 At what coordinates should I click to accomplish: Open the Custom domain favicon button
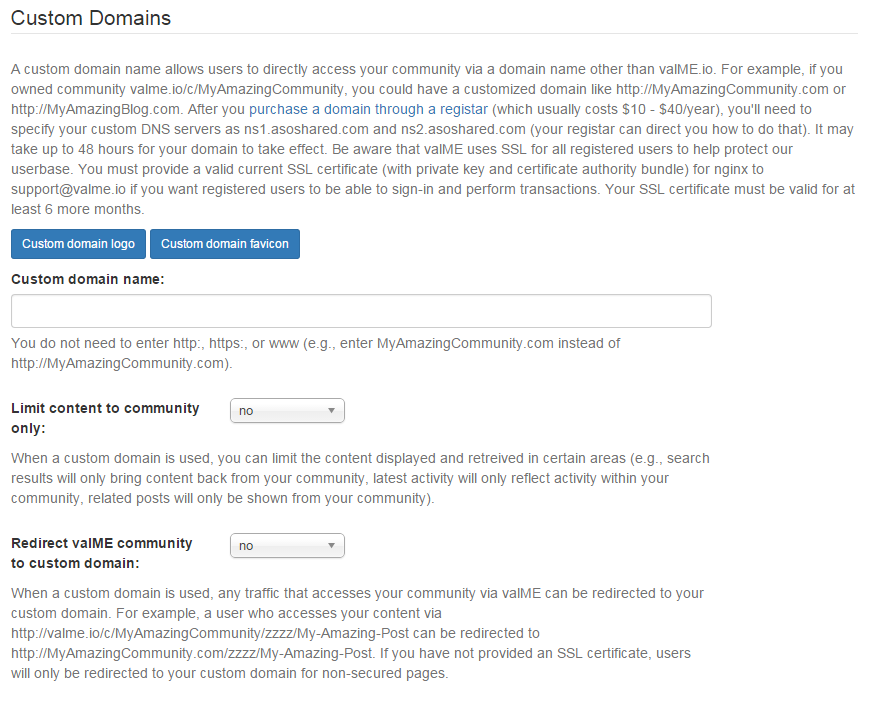[x=225, y=244]
